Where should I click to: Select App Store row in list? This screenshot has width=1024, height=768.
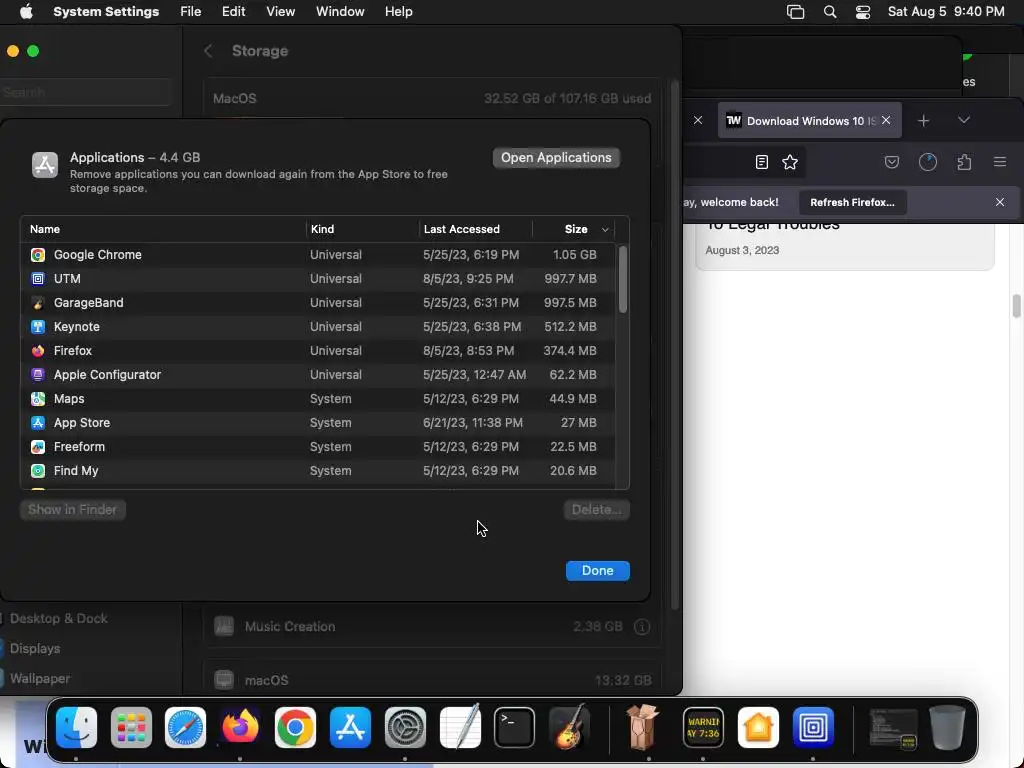click(x=317, y=423)
